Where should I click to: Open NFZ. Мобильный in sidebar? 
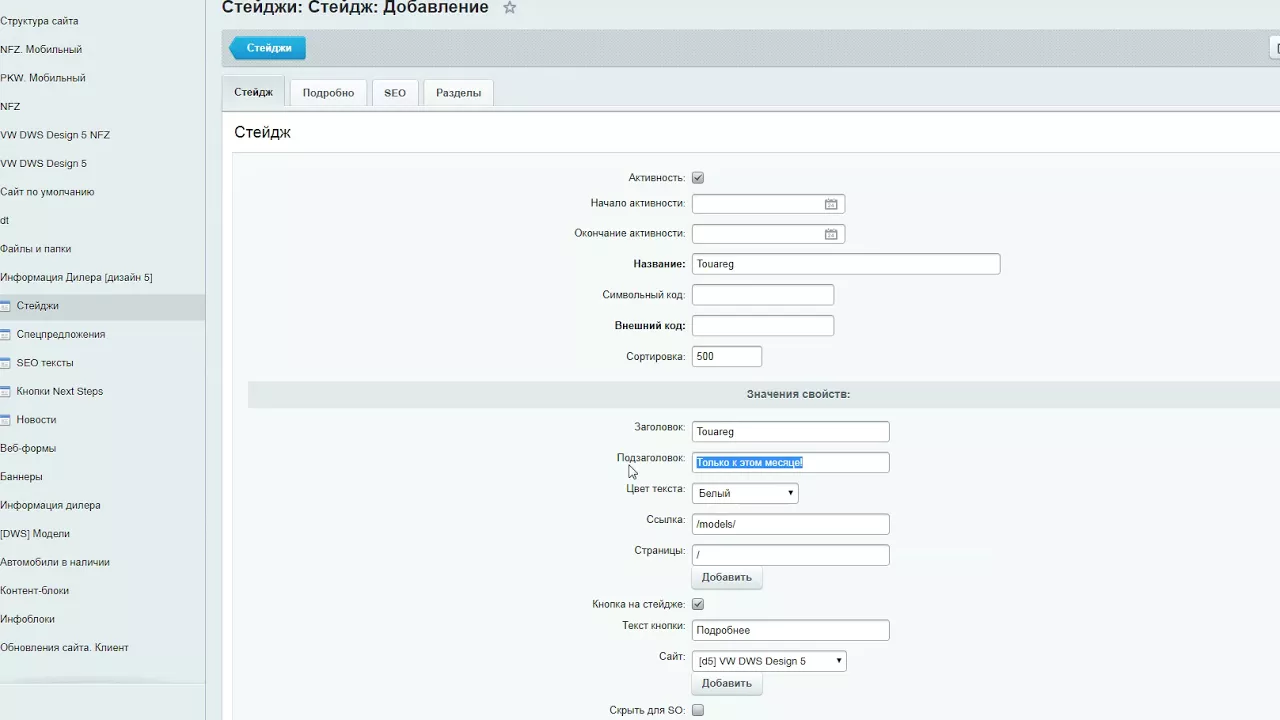(41, 49)
